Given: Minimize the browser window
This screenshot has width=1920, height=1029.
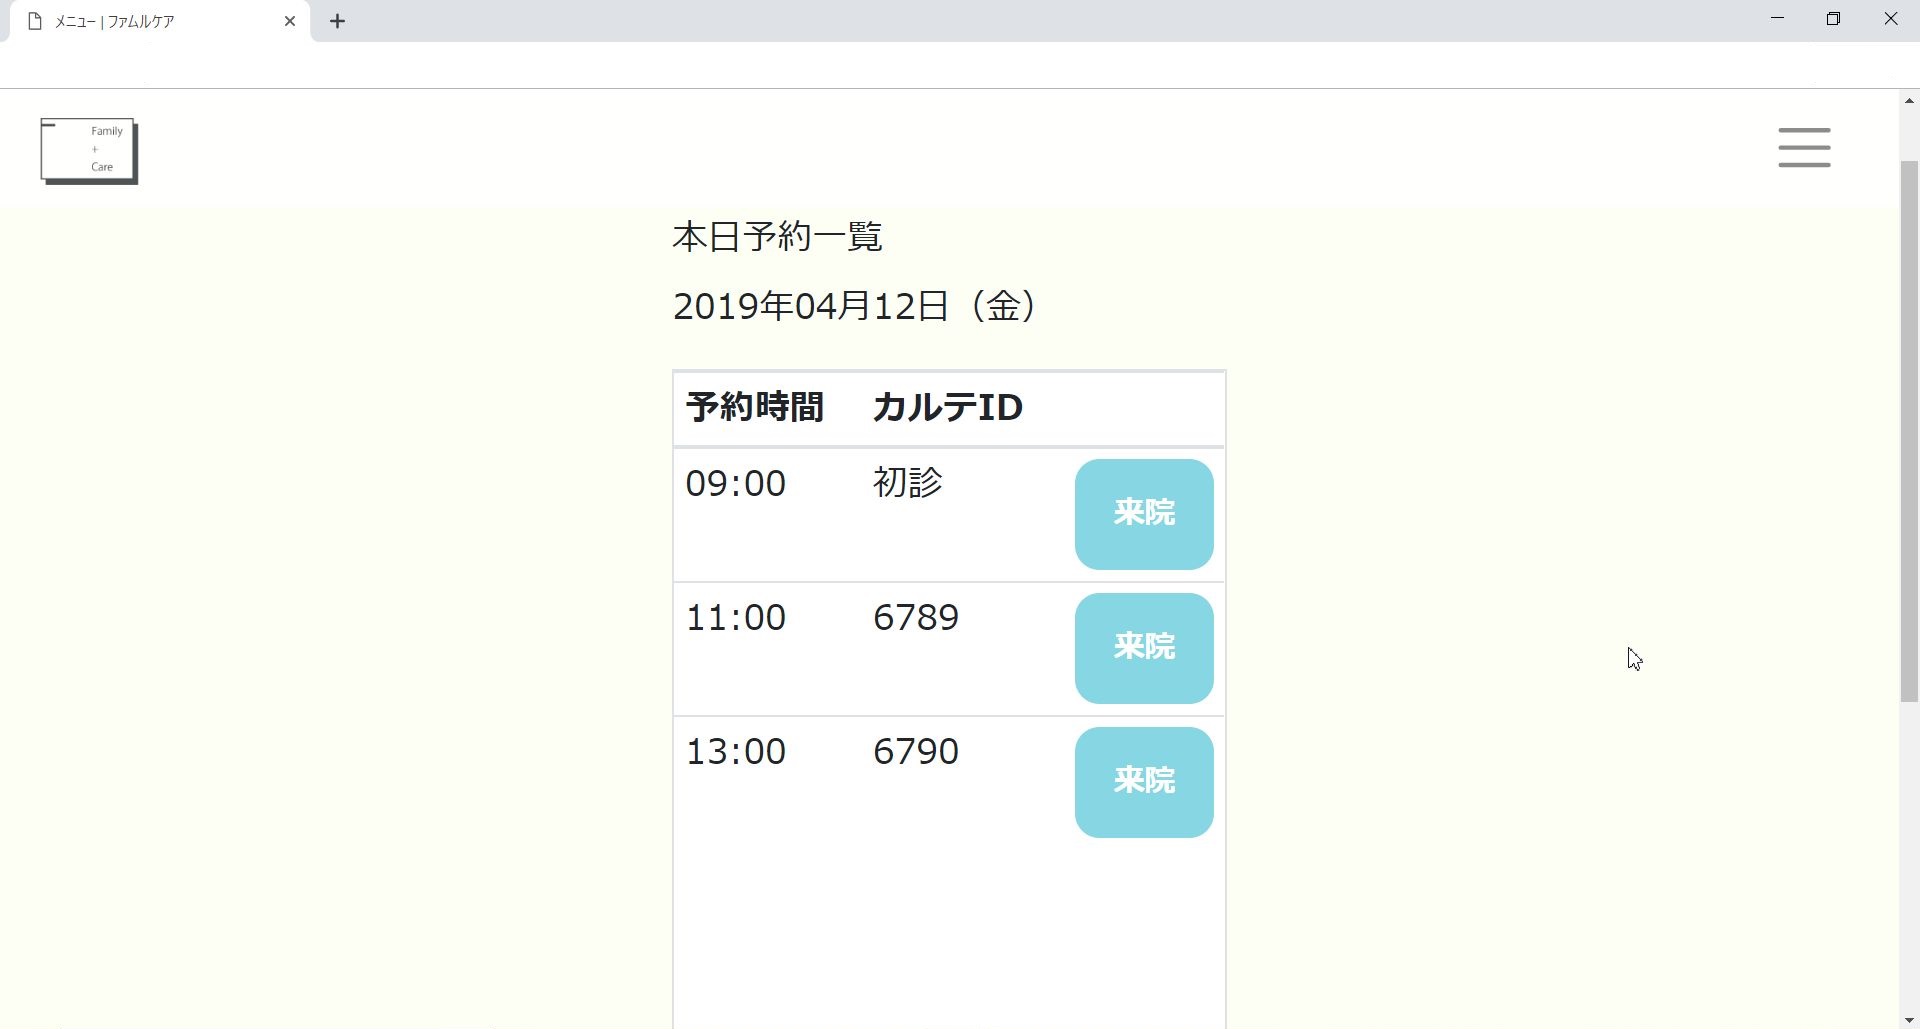Looking at the screenshot, I should (x=1777, y=19).
